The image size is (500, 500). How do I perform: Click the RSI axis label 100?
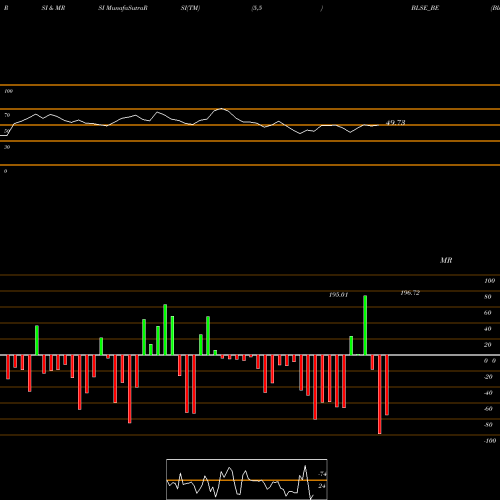(8, 91)
